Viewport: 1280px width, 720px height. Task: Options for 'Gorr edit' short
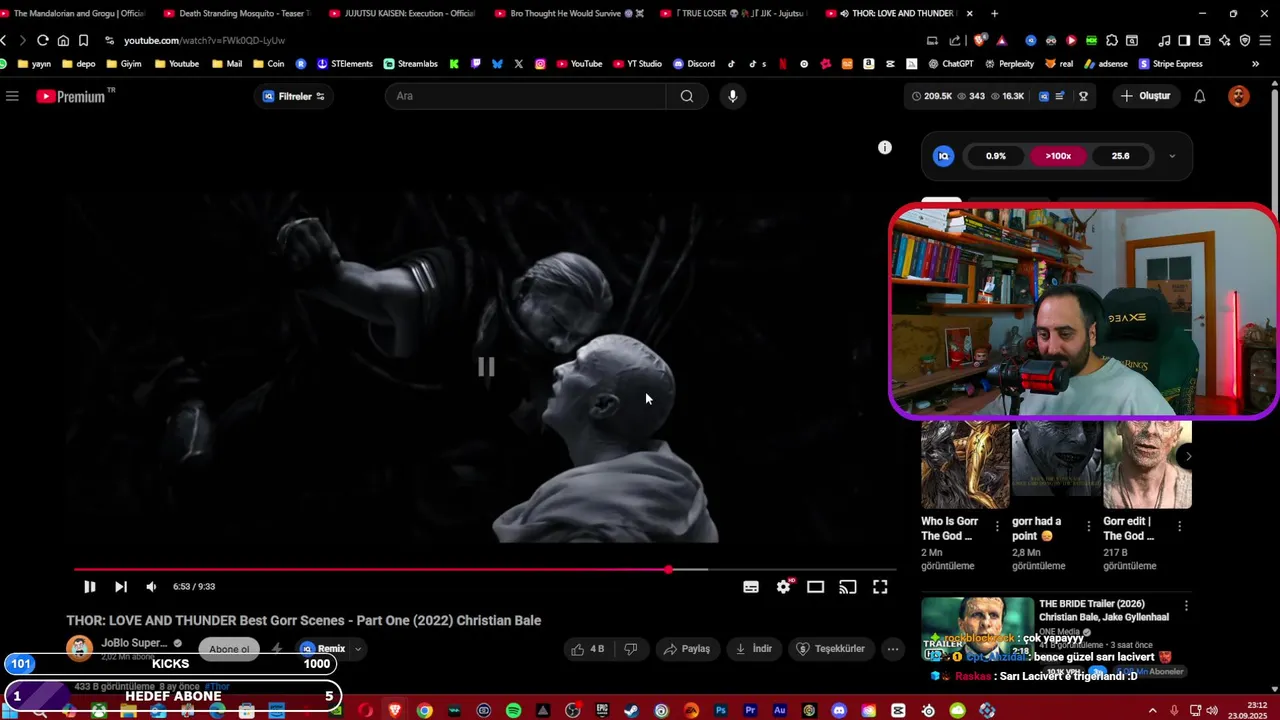tap(1179, 526)
